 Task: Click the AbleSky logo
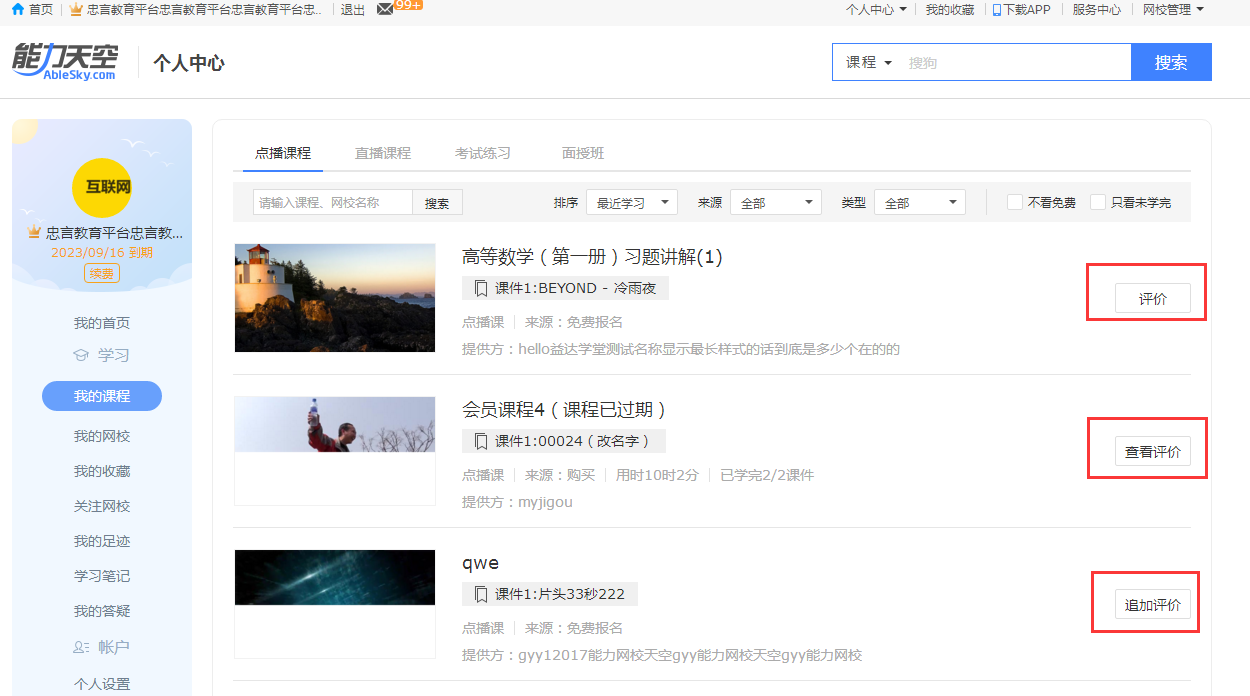click(65, 61)
